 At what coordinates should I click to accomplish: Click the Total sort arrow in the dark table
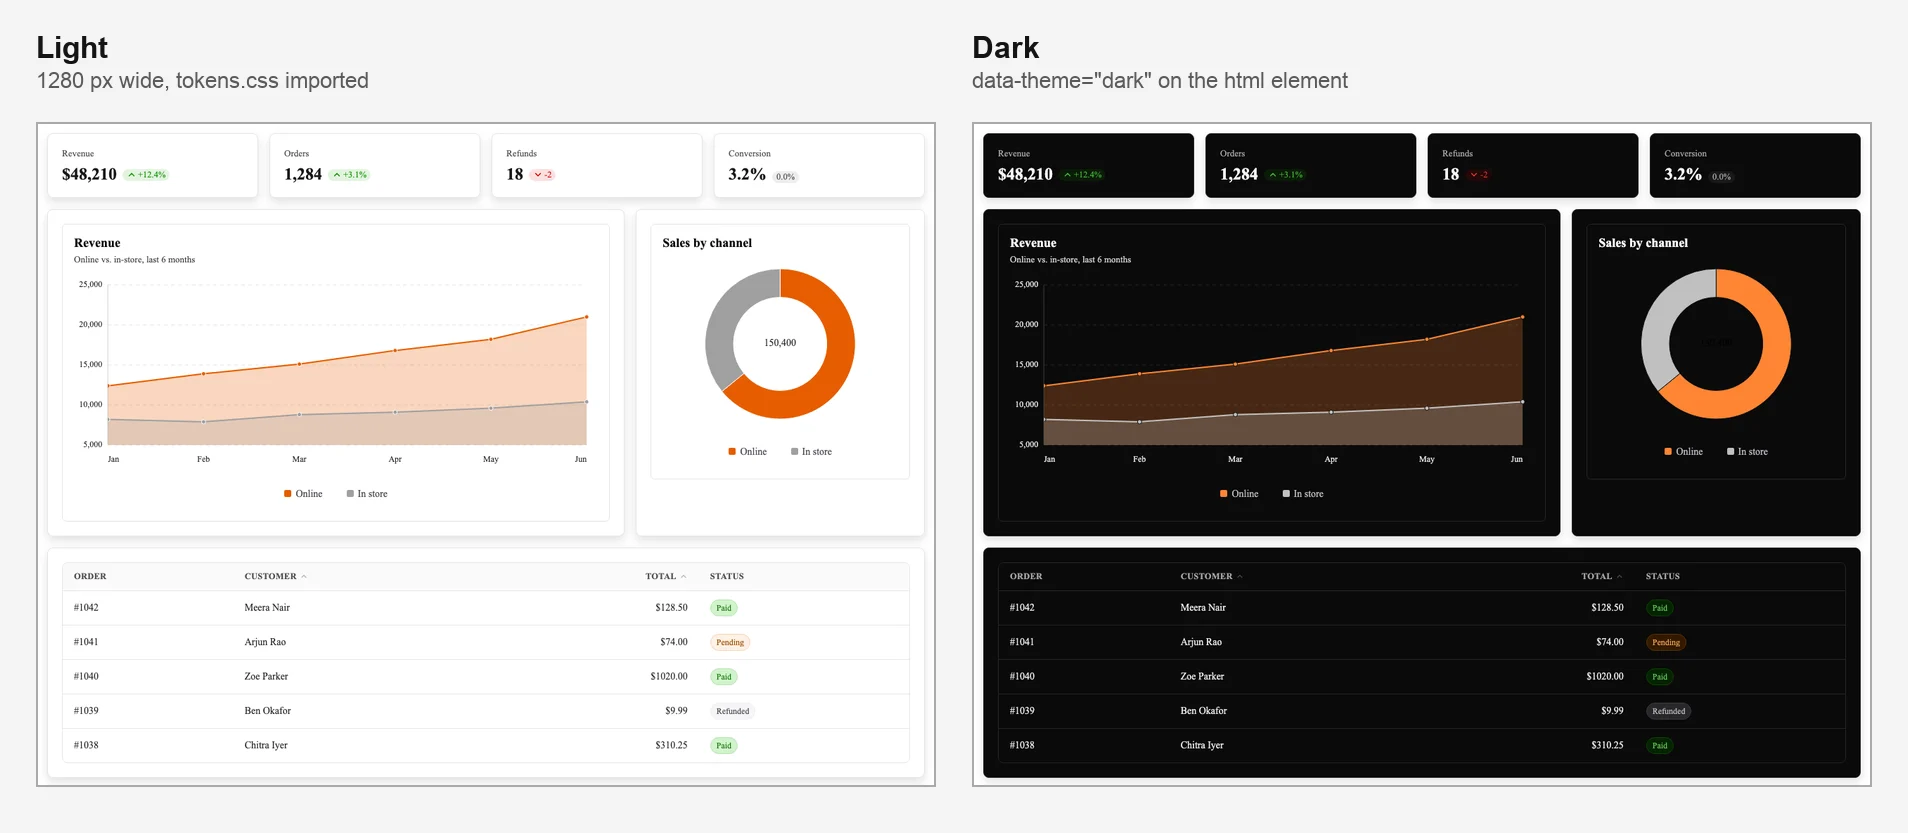(1620, 577)
